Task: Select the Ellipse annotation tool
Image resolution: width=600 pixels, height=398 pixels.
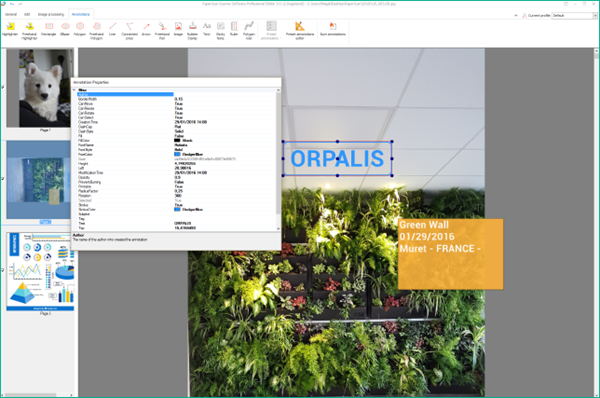Action: coord(65,29)
